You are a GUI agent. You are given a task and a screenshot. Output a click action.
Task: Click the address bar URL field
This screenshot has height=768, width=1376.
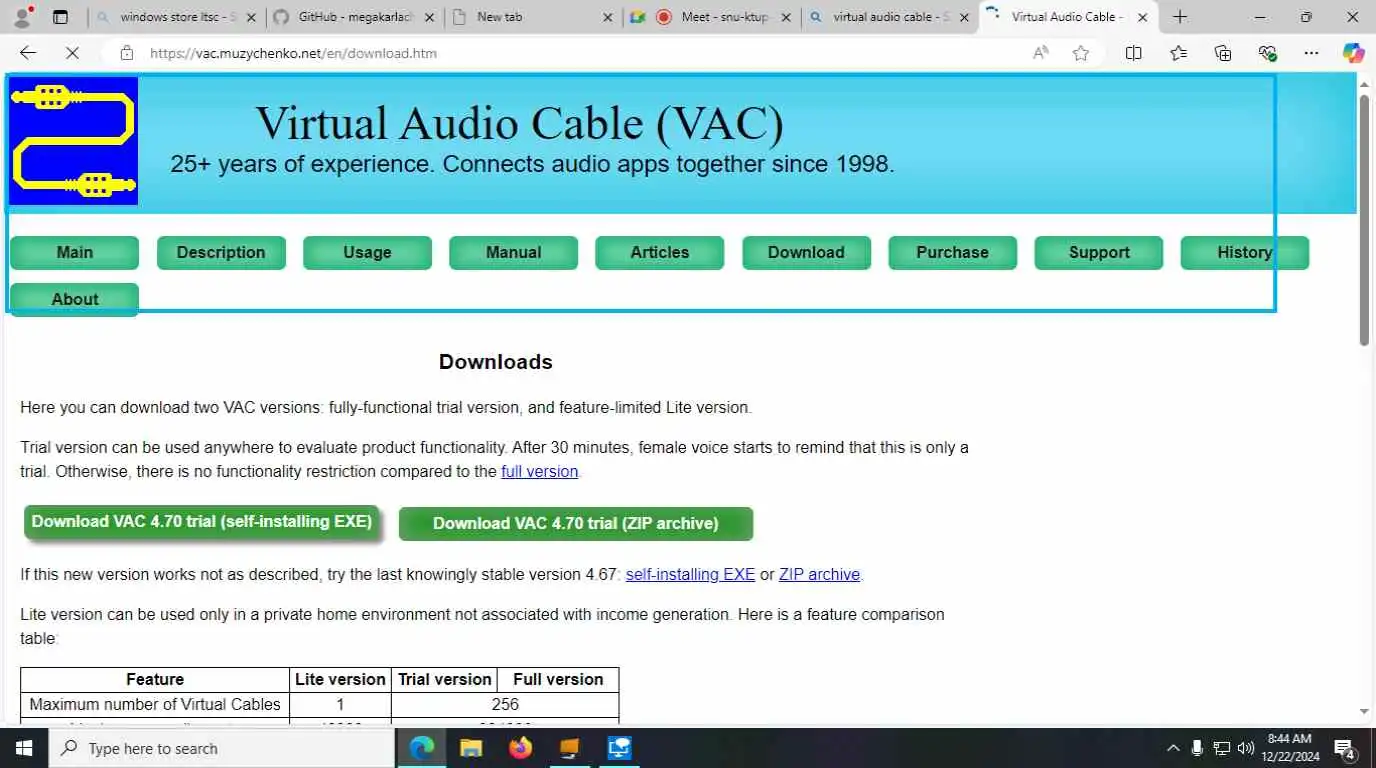580,53
